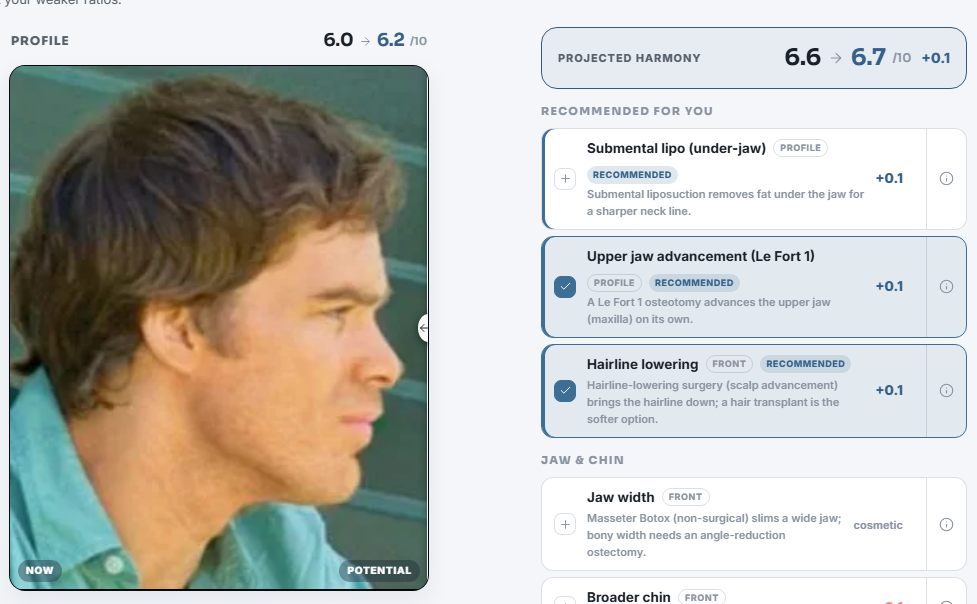This screenshot has width=977, height=604.
Task: Click the PROFILE tag on Submental lipo
Action: pos(800,148)
